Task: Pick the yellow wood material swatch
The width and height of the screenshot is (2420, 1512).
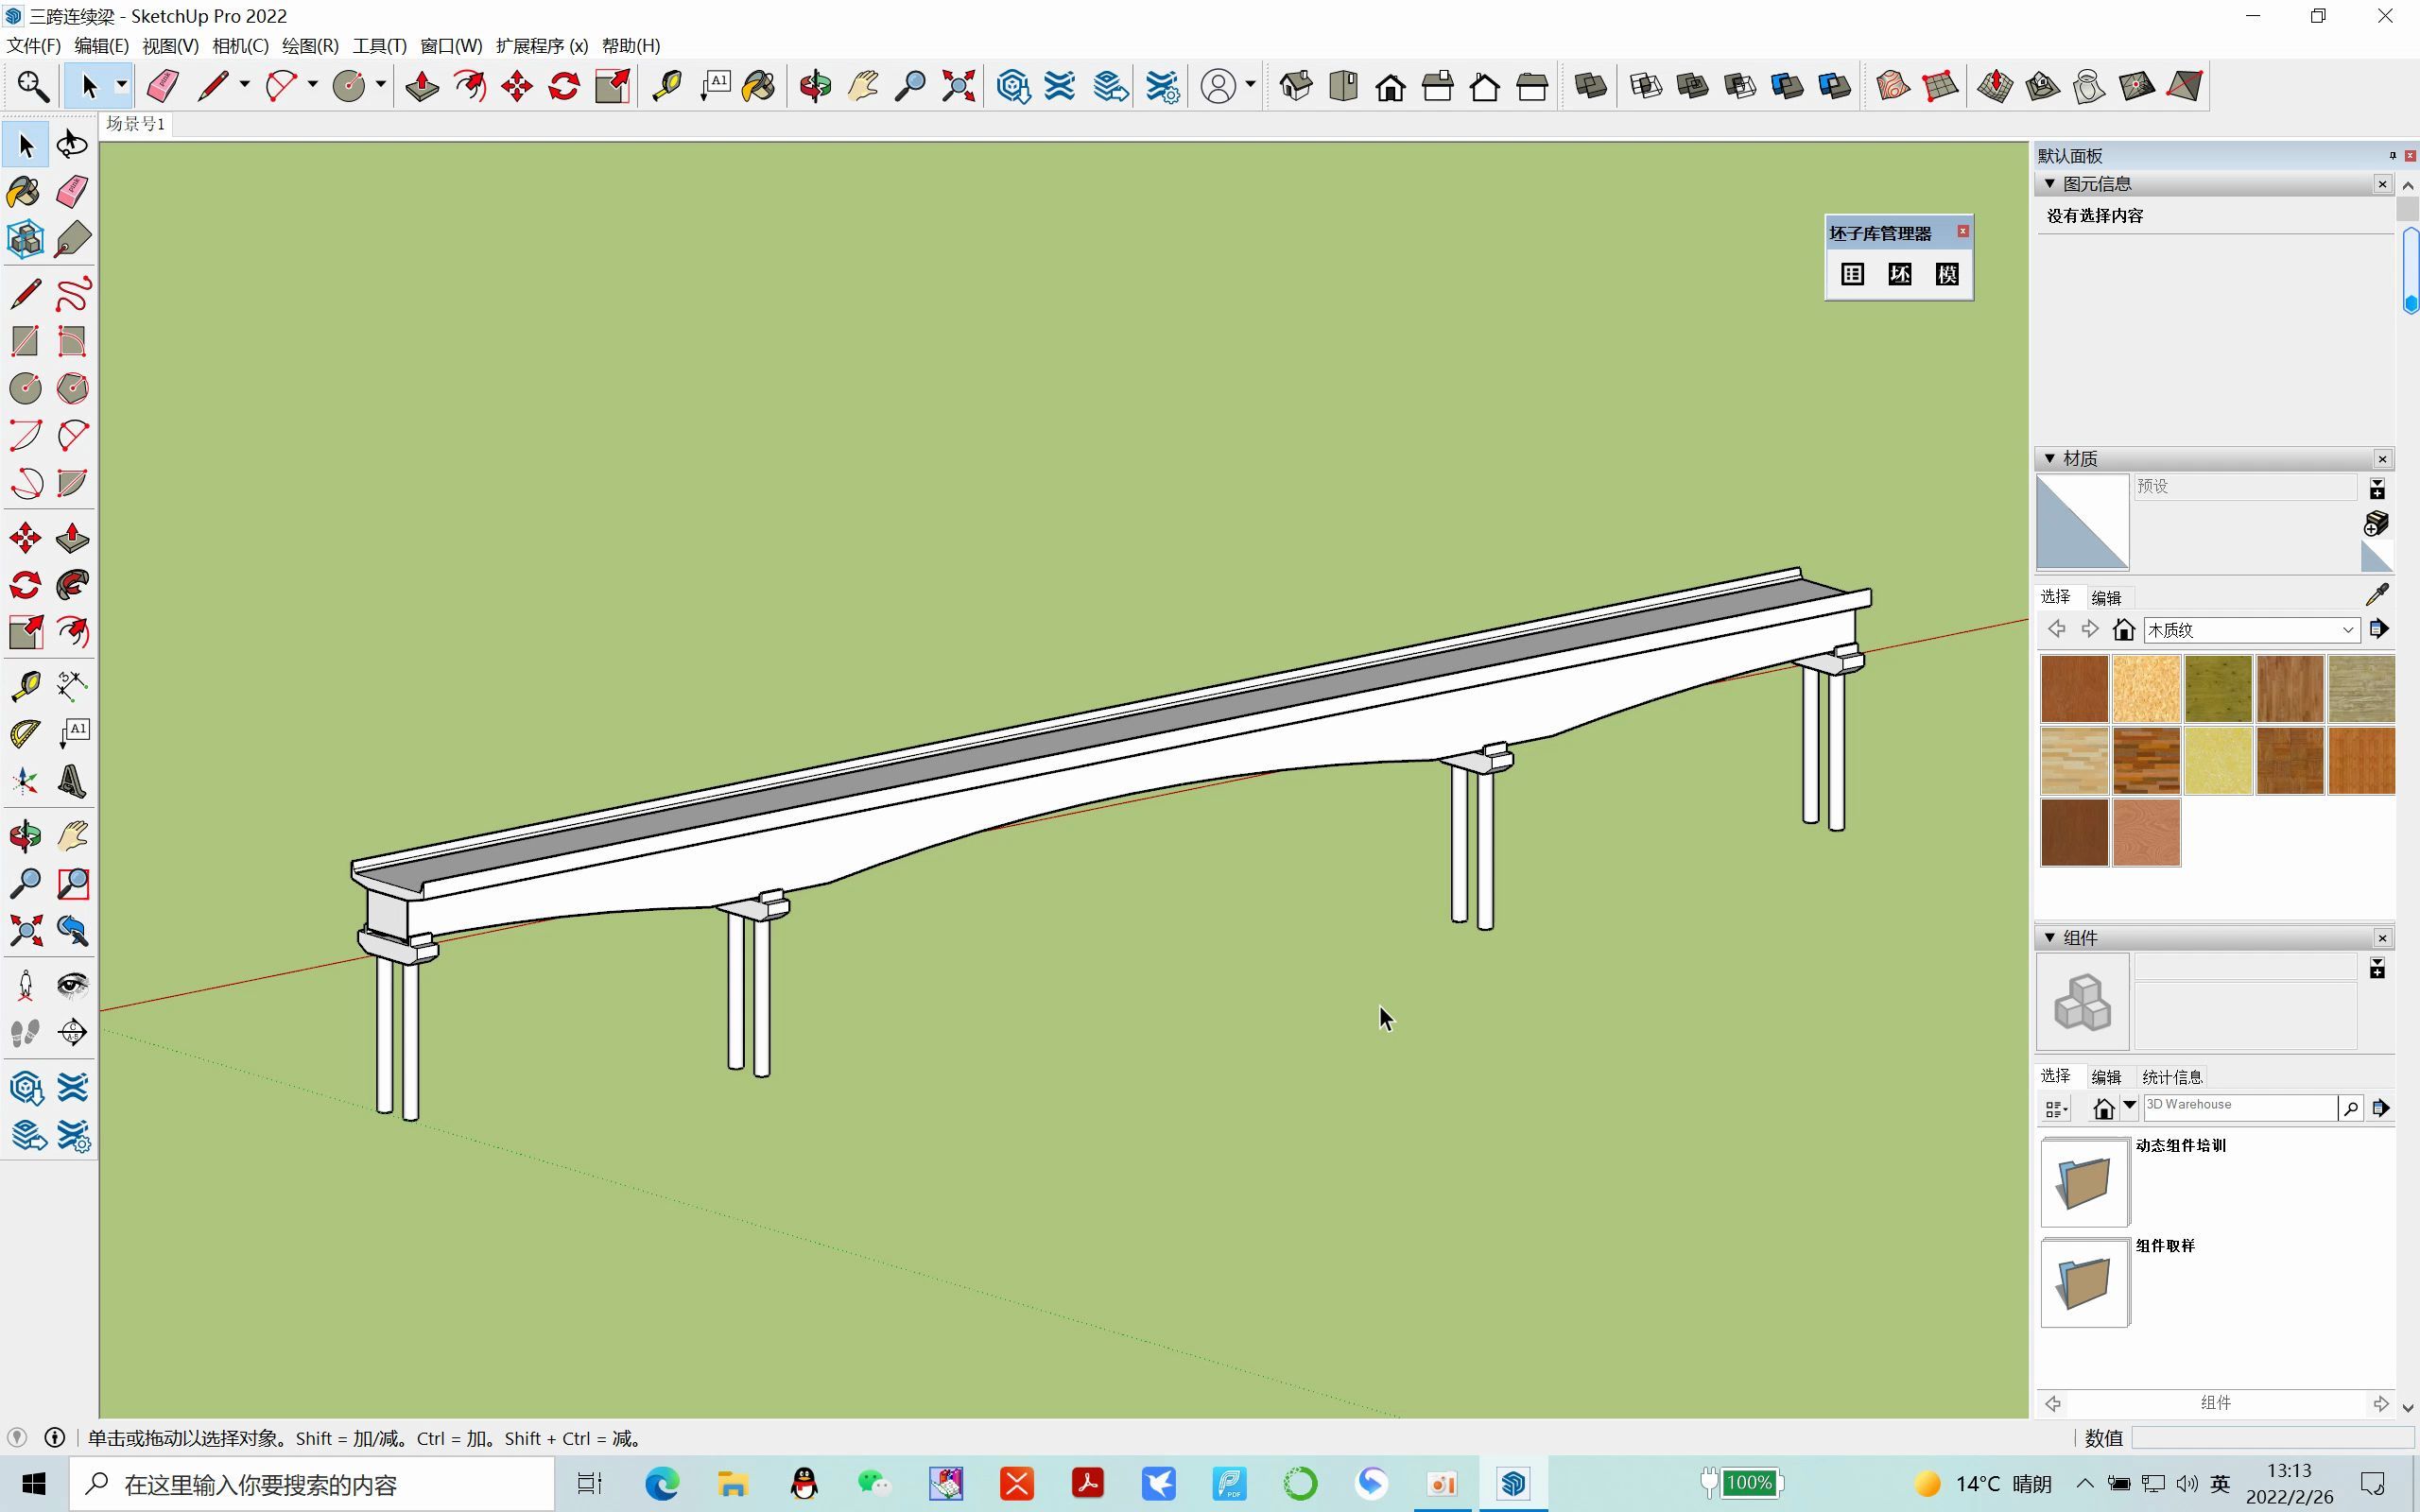Action: 2218,760
